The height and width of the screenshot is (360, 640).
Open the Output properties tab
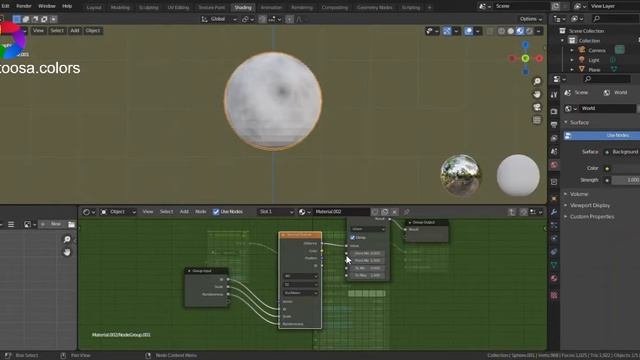pos(554,124)
